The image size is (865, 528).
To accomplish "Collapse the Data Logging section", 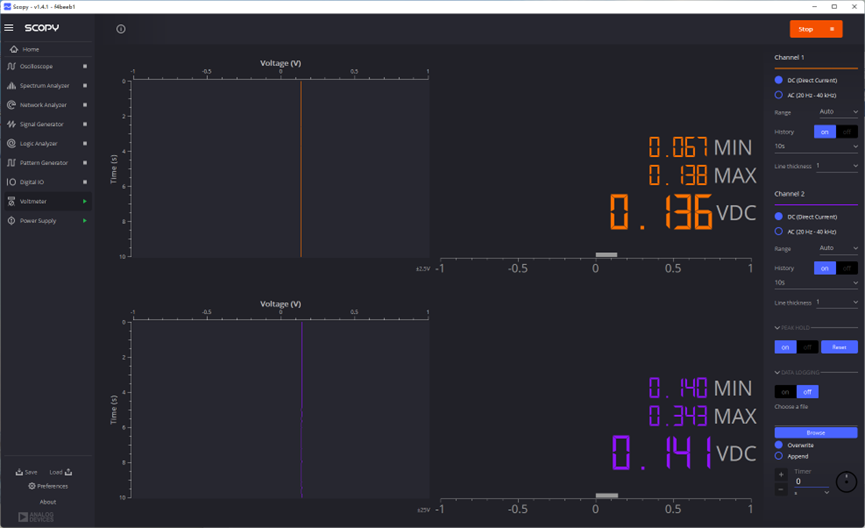I will (777, 372).
